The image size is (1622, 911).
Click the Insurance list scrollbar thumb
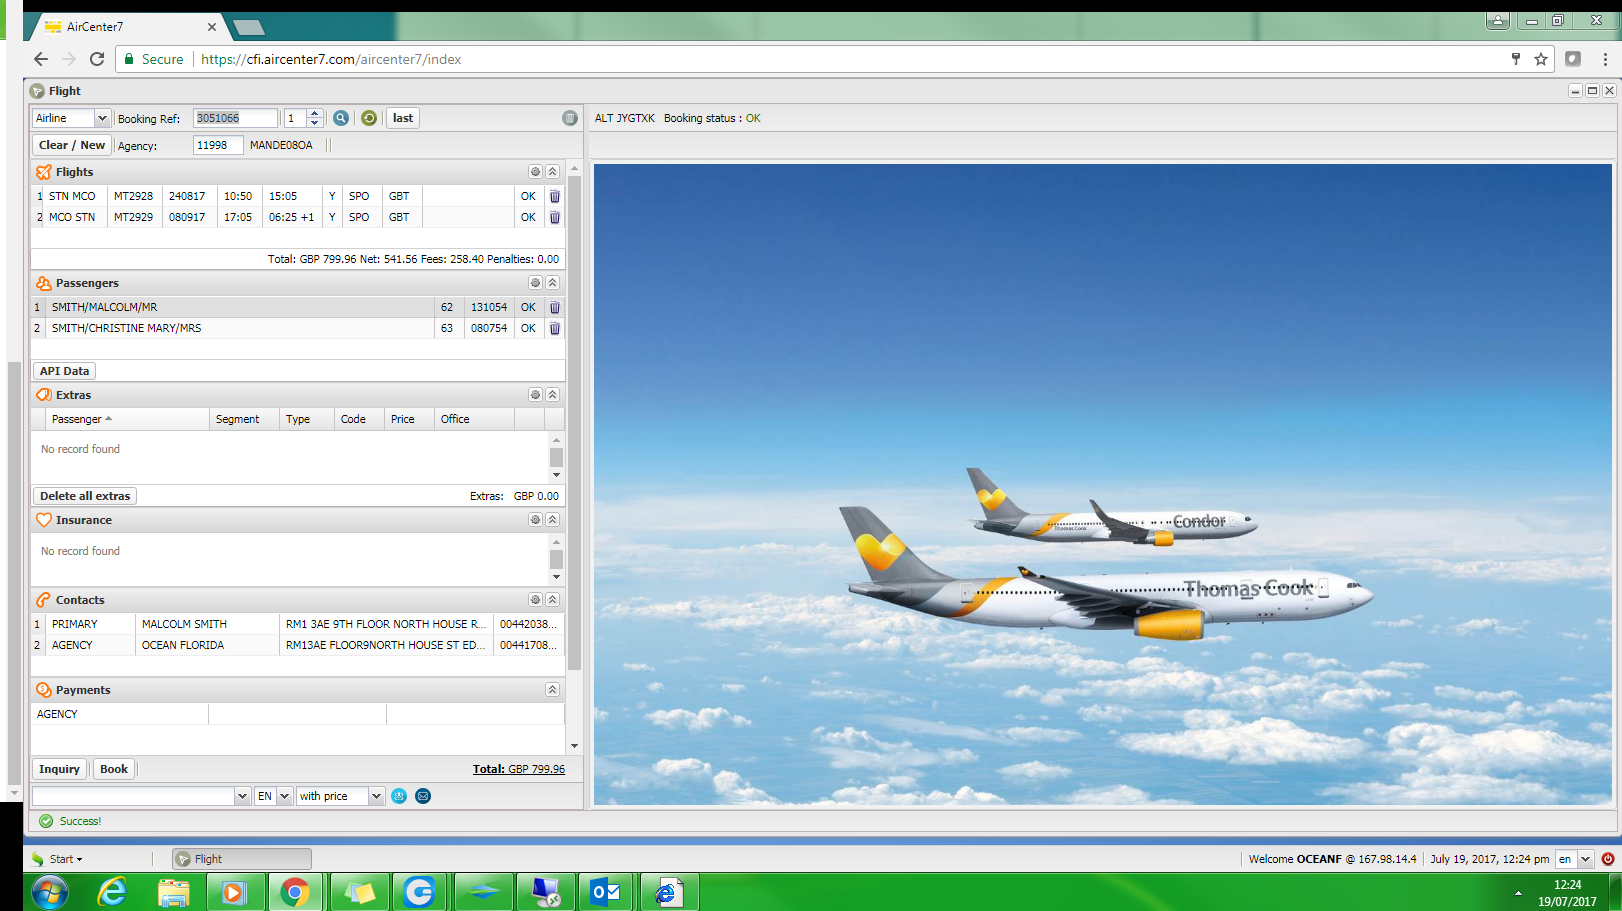click(556, 559)
